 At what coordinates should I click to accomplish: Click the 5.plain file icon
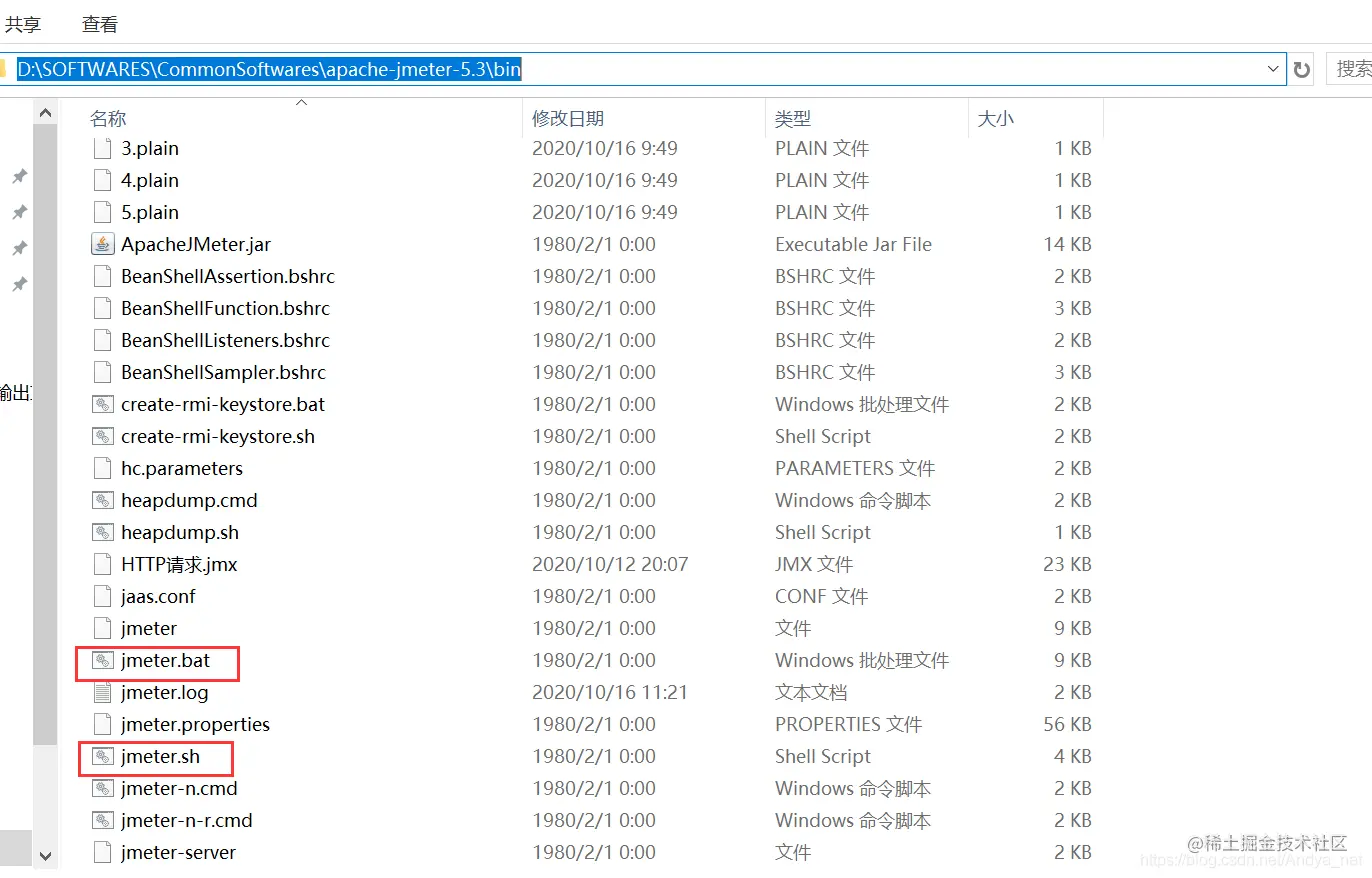101,212
